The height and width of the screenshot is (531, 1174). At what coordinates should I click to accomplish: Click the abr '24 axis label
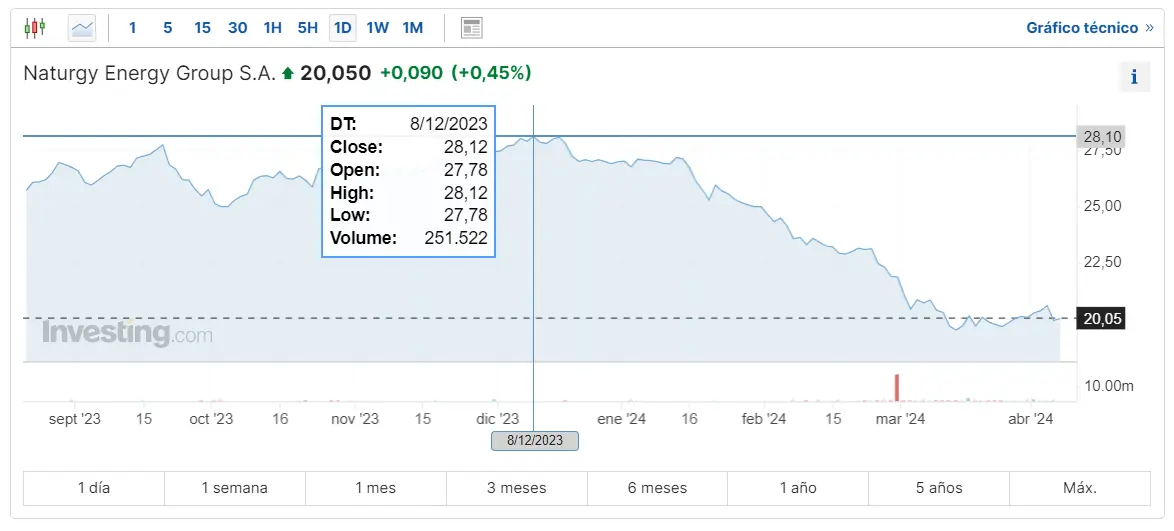(1032, 419)
